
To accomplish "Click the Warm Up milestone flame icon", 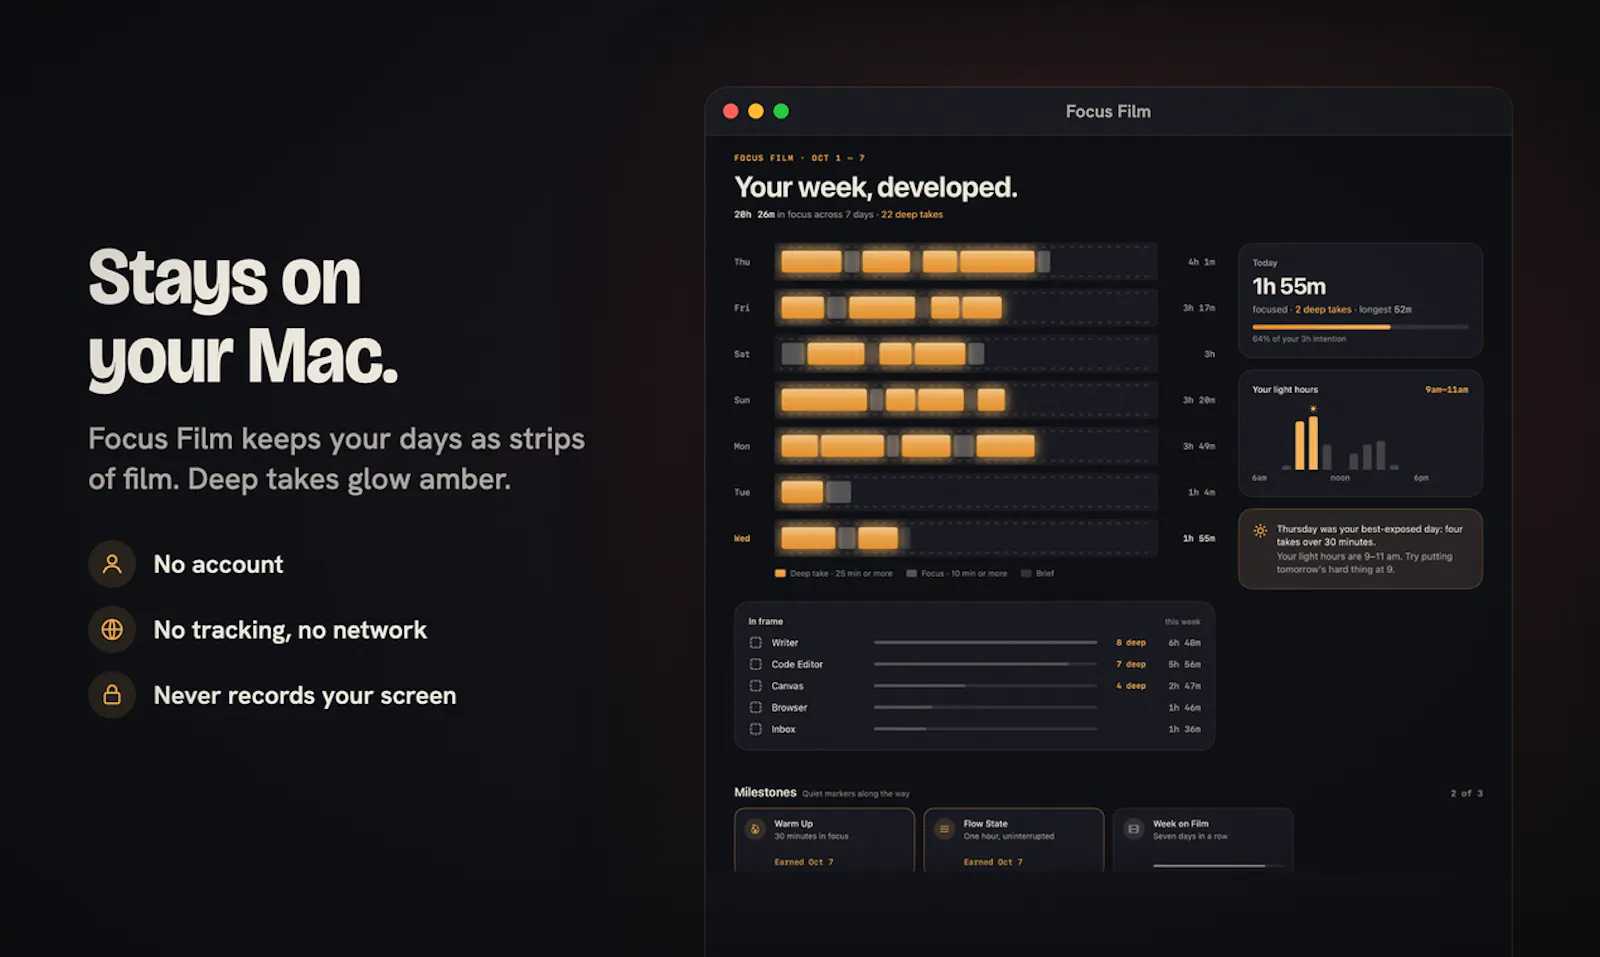I will point(755,829).
